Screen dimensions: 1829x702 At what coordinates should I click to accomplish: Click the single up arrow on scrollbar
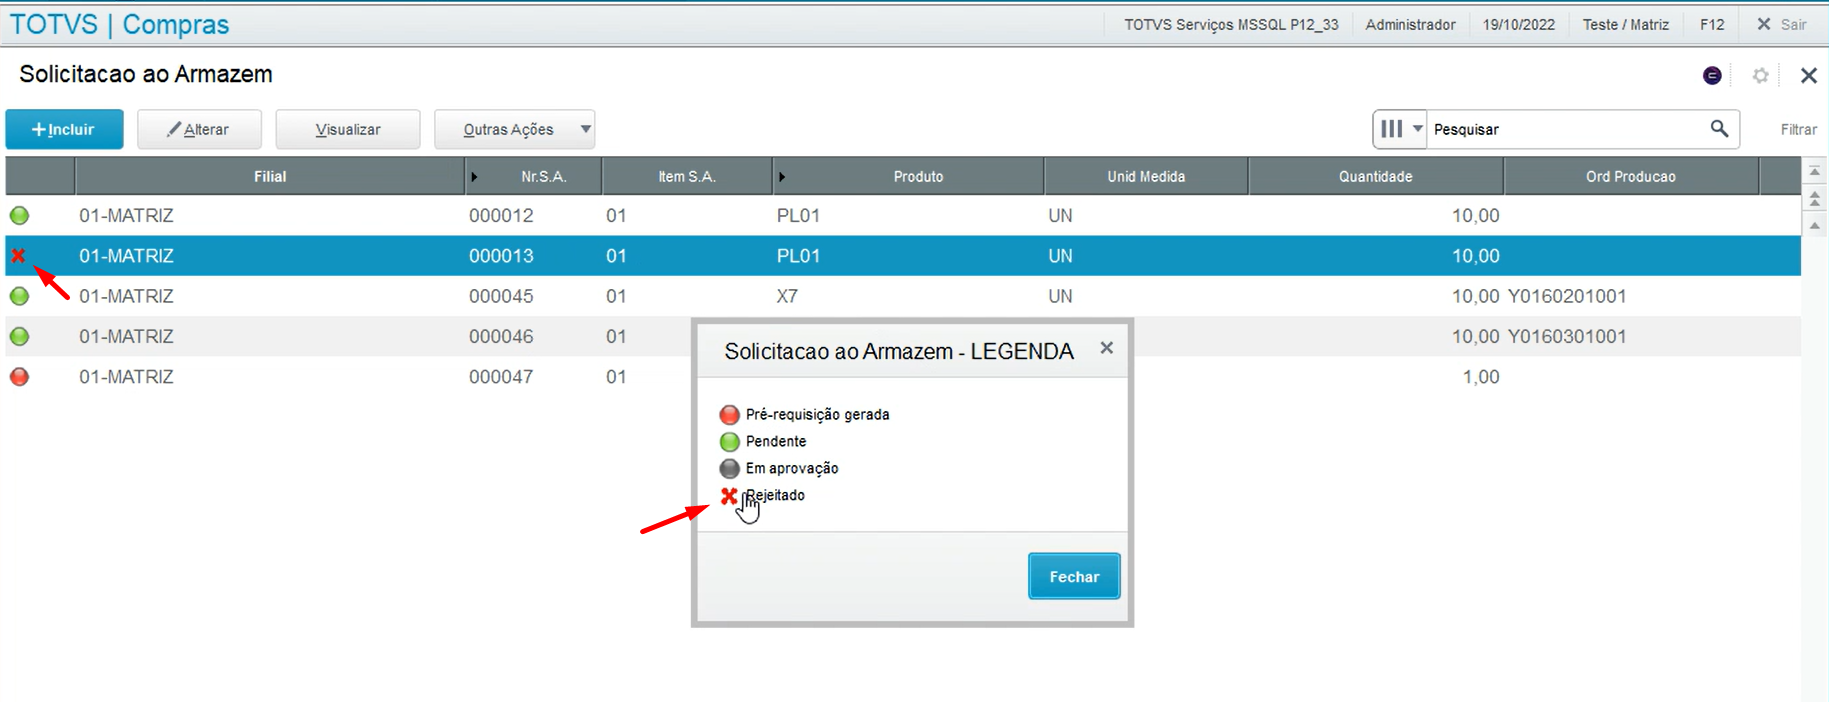1814,225
